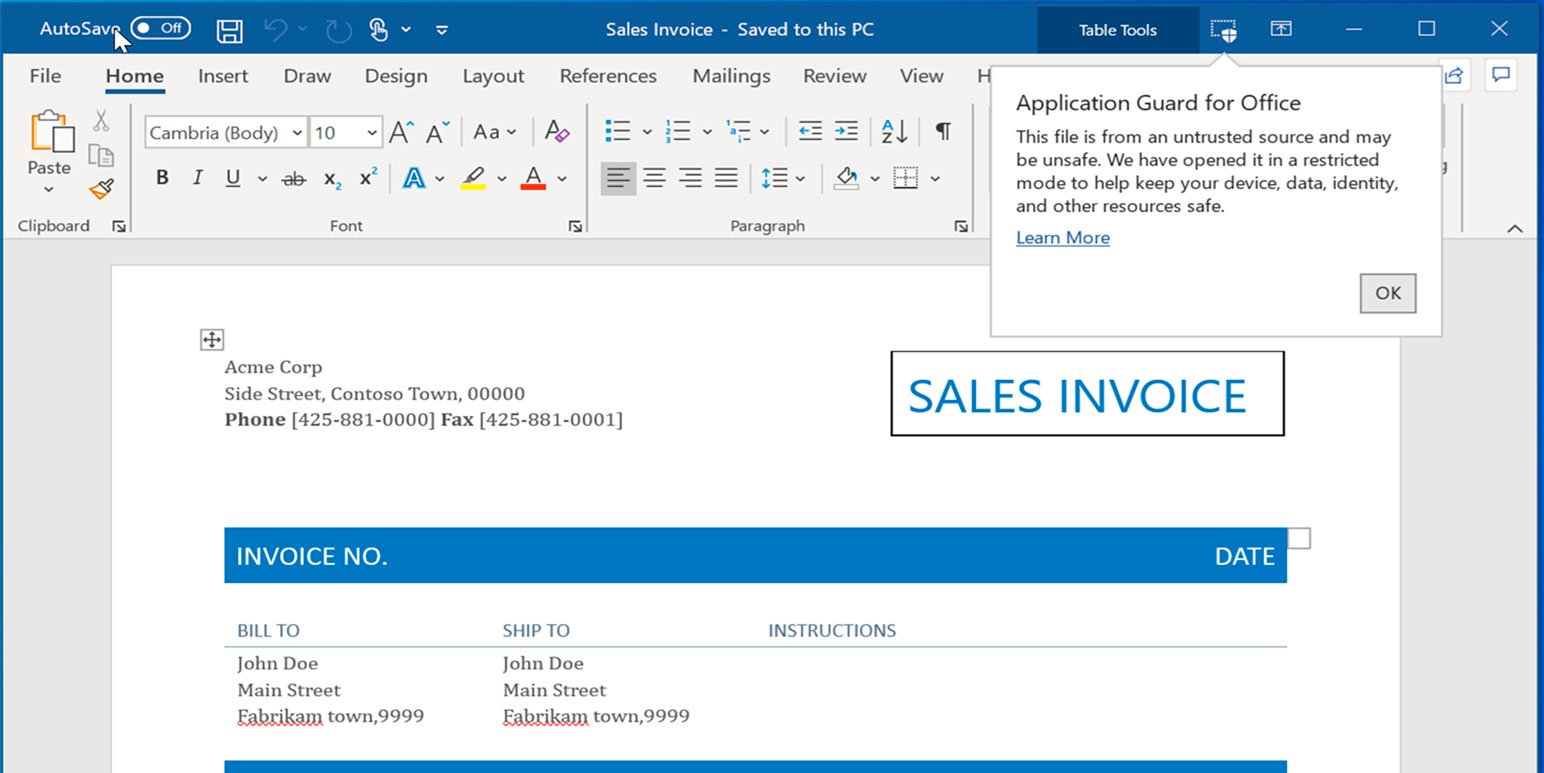Image resolution: width=1544 pixels, height=773 pixels.
Task: Toggle superscript formatting
Action: point(366,178)
